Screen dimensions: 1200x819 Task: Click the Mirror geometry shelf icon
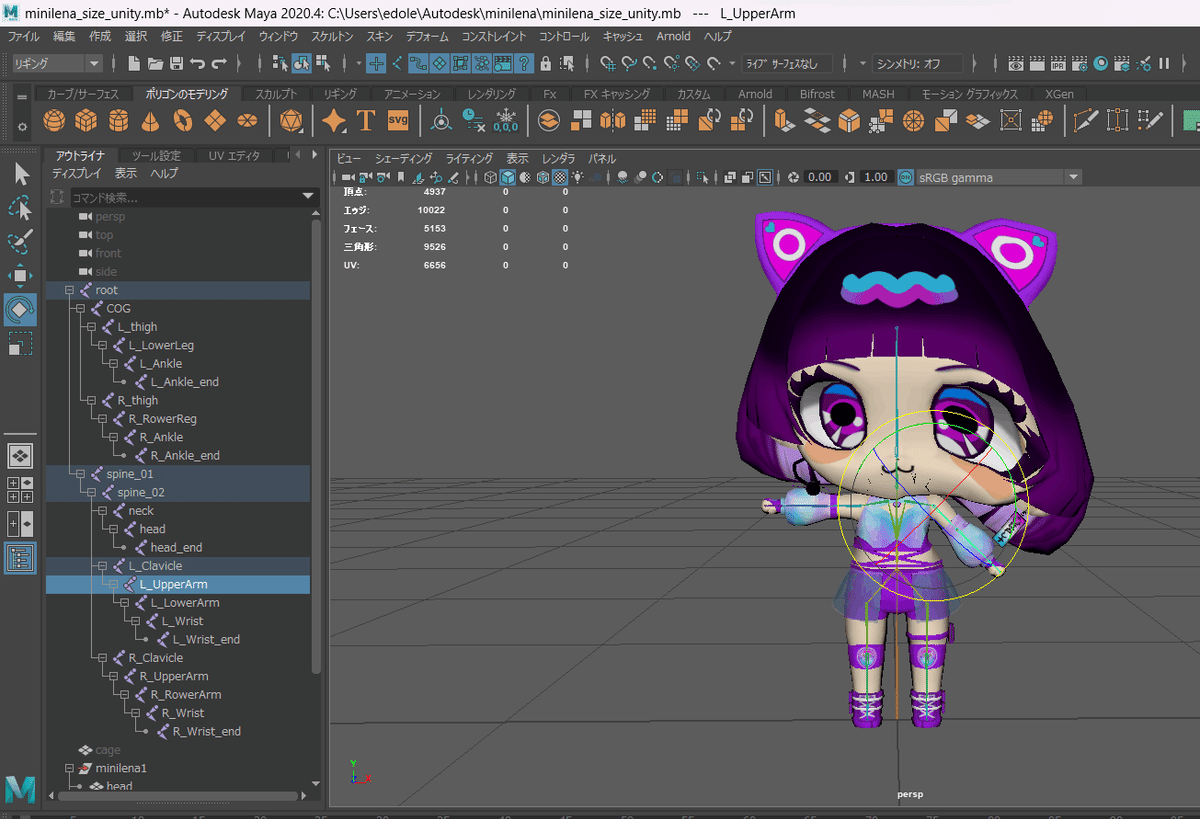pos(613,121)
